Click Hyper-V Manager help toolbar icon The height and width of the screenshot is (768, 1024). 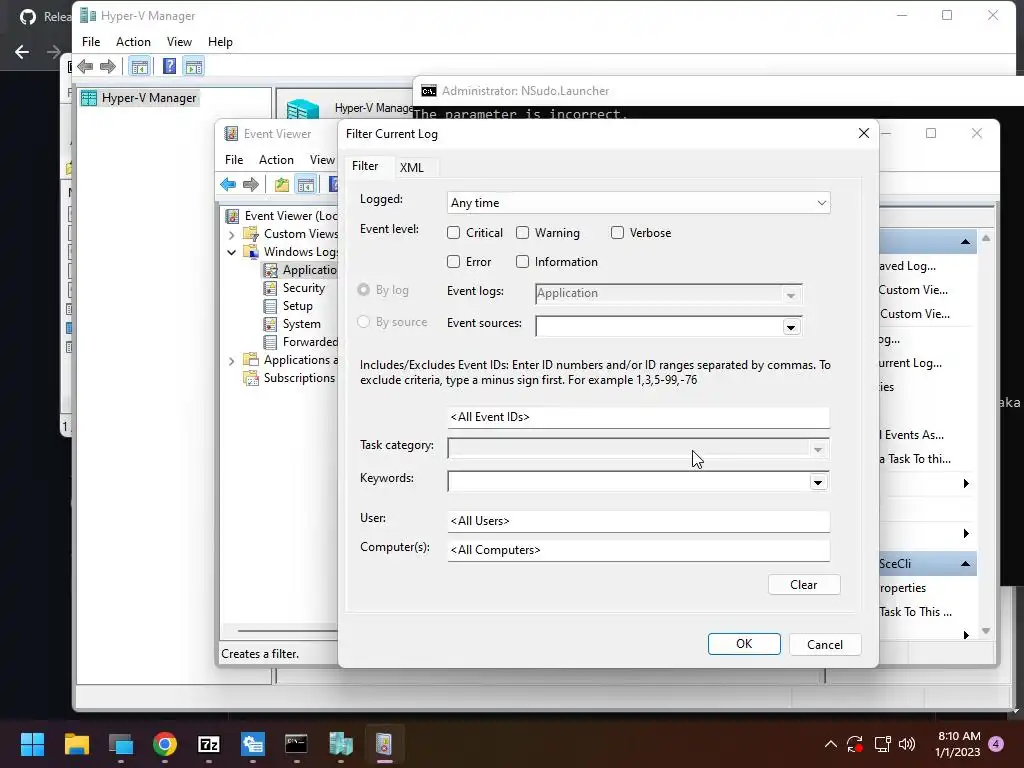click(x=169, y=66)
